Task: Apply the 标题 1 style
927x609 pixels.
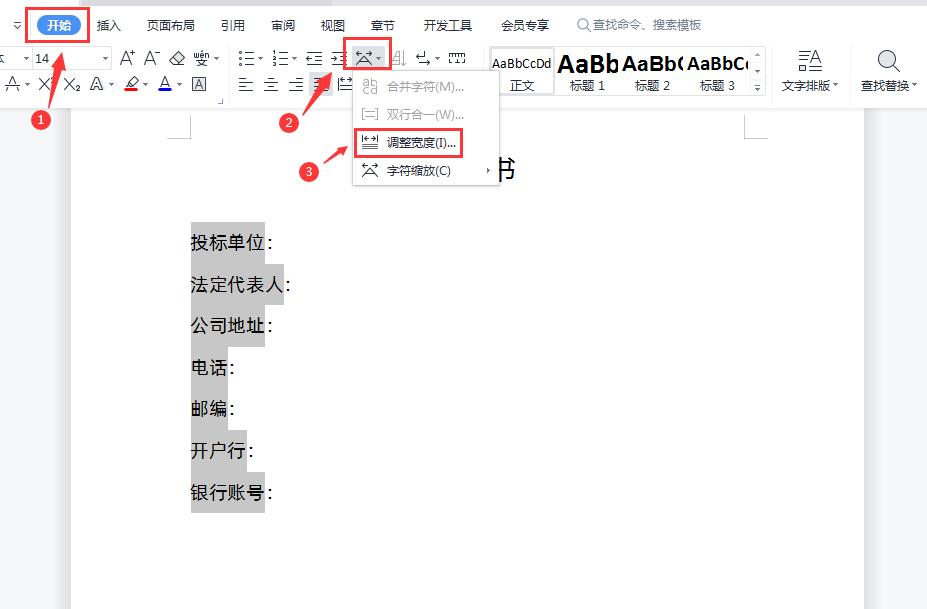Action: tap(587, 72)
